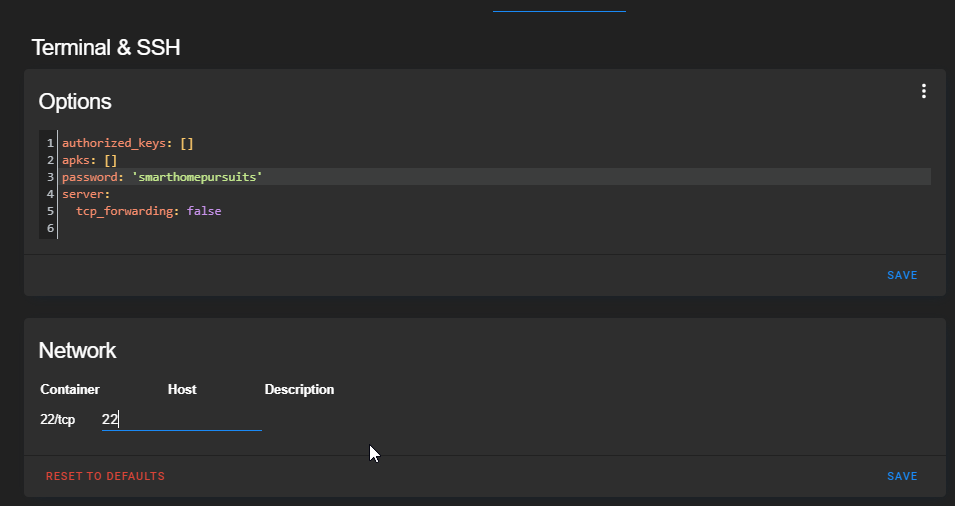
Task: Click the Options card heading
Action: (x=75, y=101)
